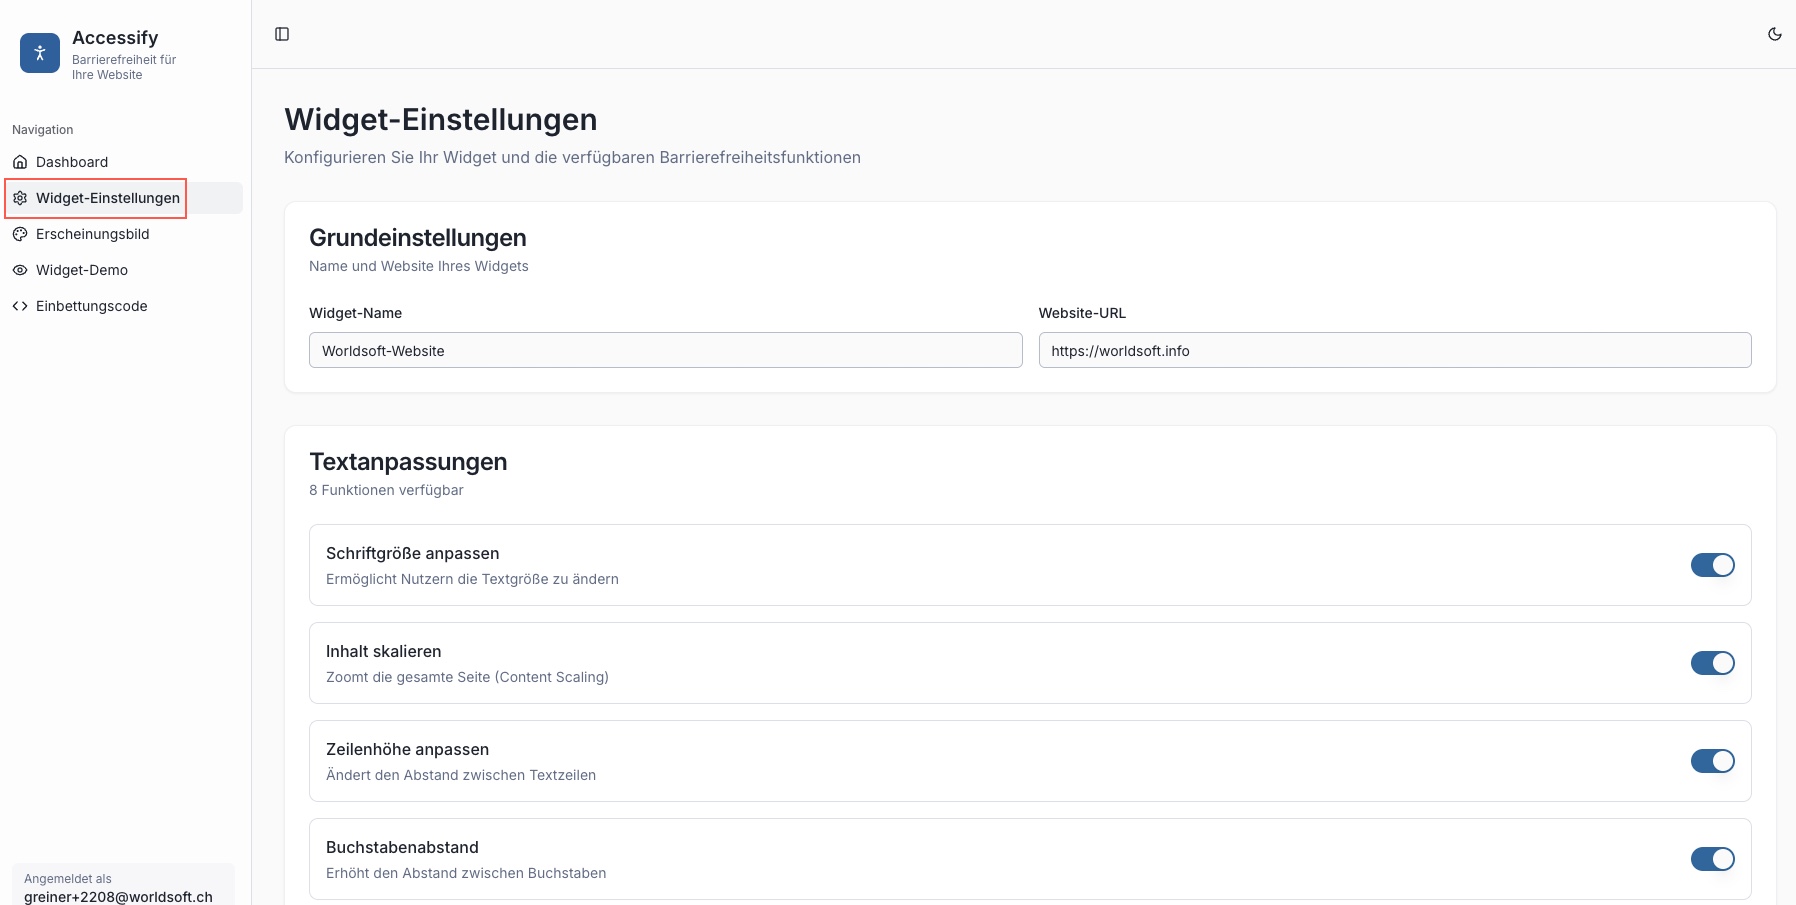Open the Dashboard navigation item

point(72,162)
